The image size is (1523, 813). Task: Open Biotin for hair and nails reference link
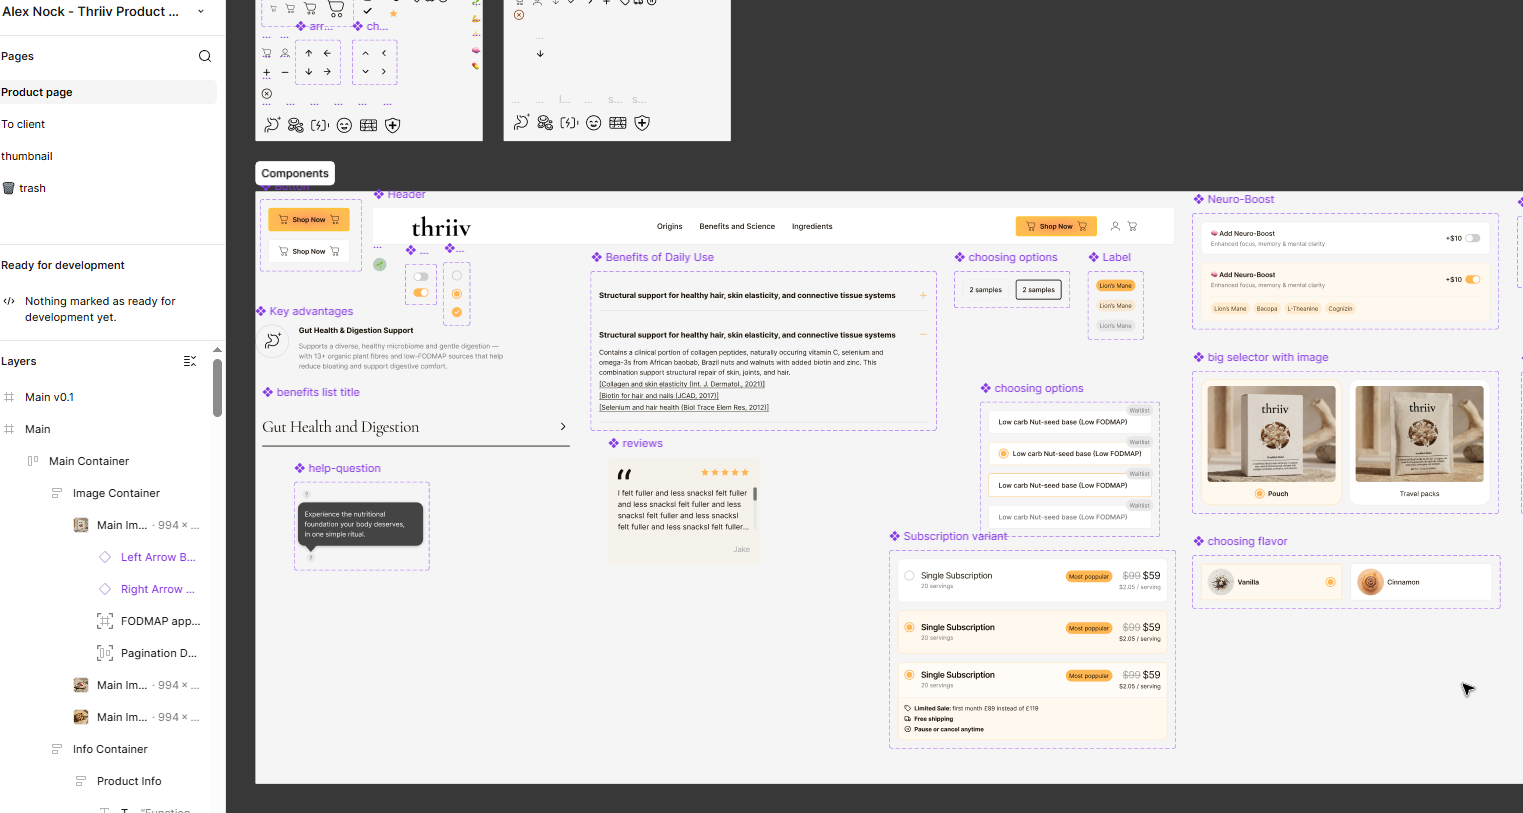tap(659, 396)
